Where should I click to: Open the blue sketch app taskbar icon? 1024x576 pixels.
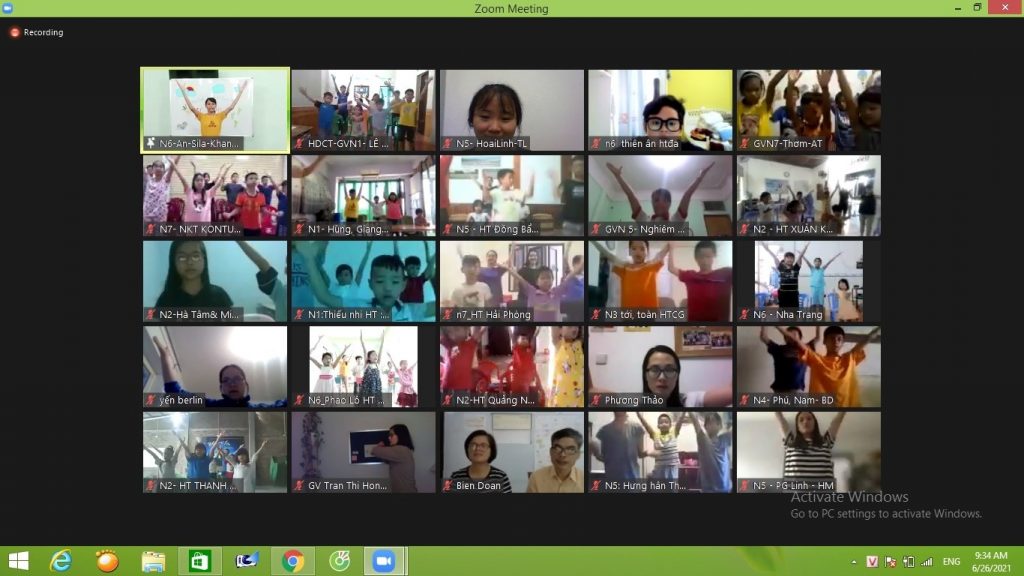click(x=246, y=561)
